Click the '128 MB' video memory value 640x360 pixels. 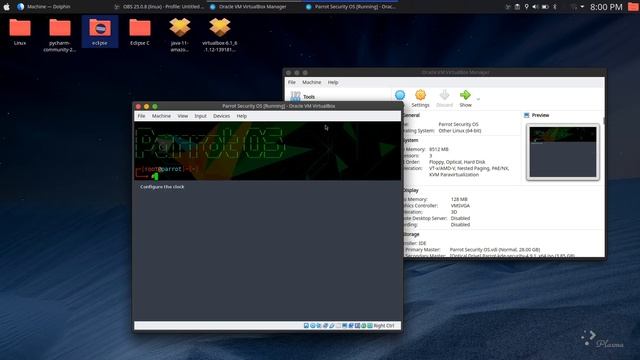pyautogui.click(x=459, y=199)
